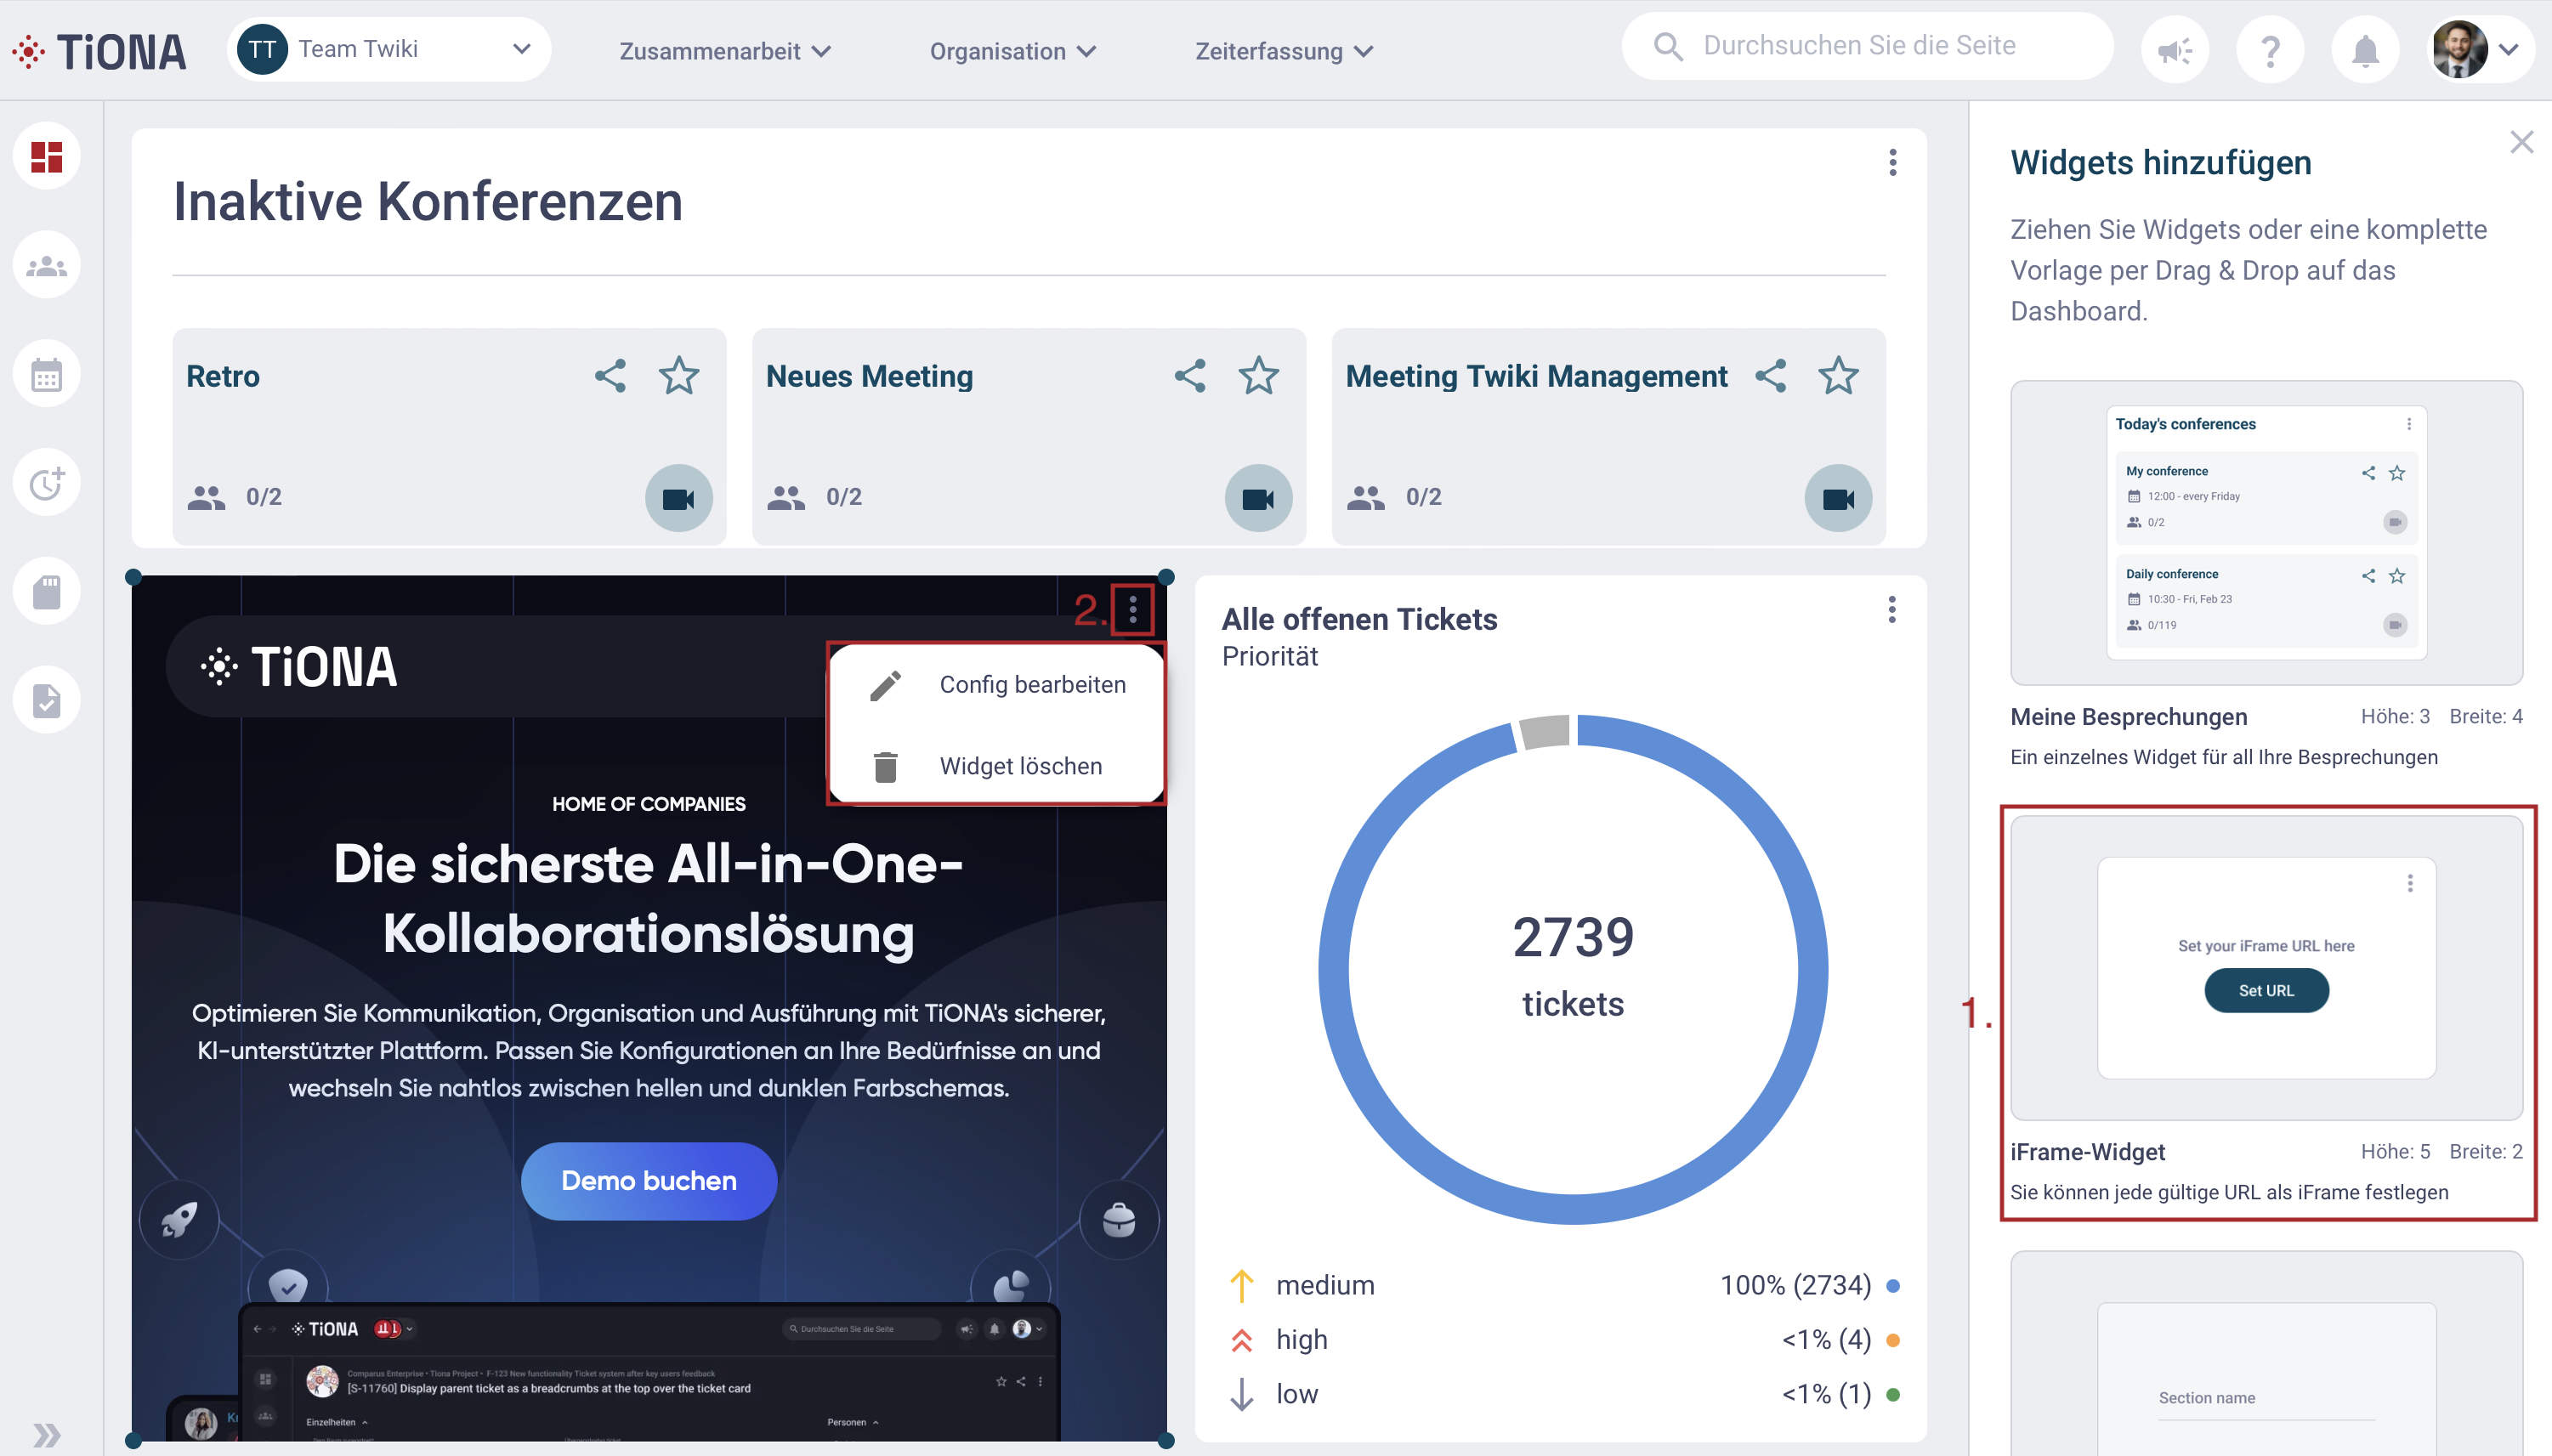Open the help question mark icon

click(x=2270, y=50)
